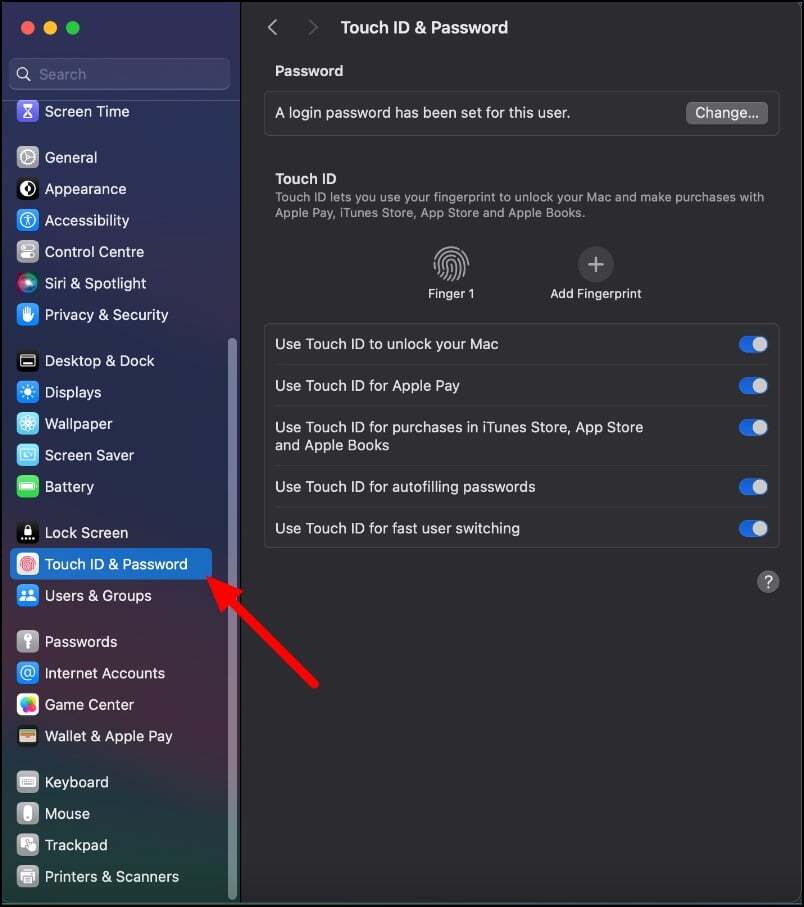This screenshot has width=804, height=907.
Task: Select Screen Time label in sidebar
Action: click(87, 111)
